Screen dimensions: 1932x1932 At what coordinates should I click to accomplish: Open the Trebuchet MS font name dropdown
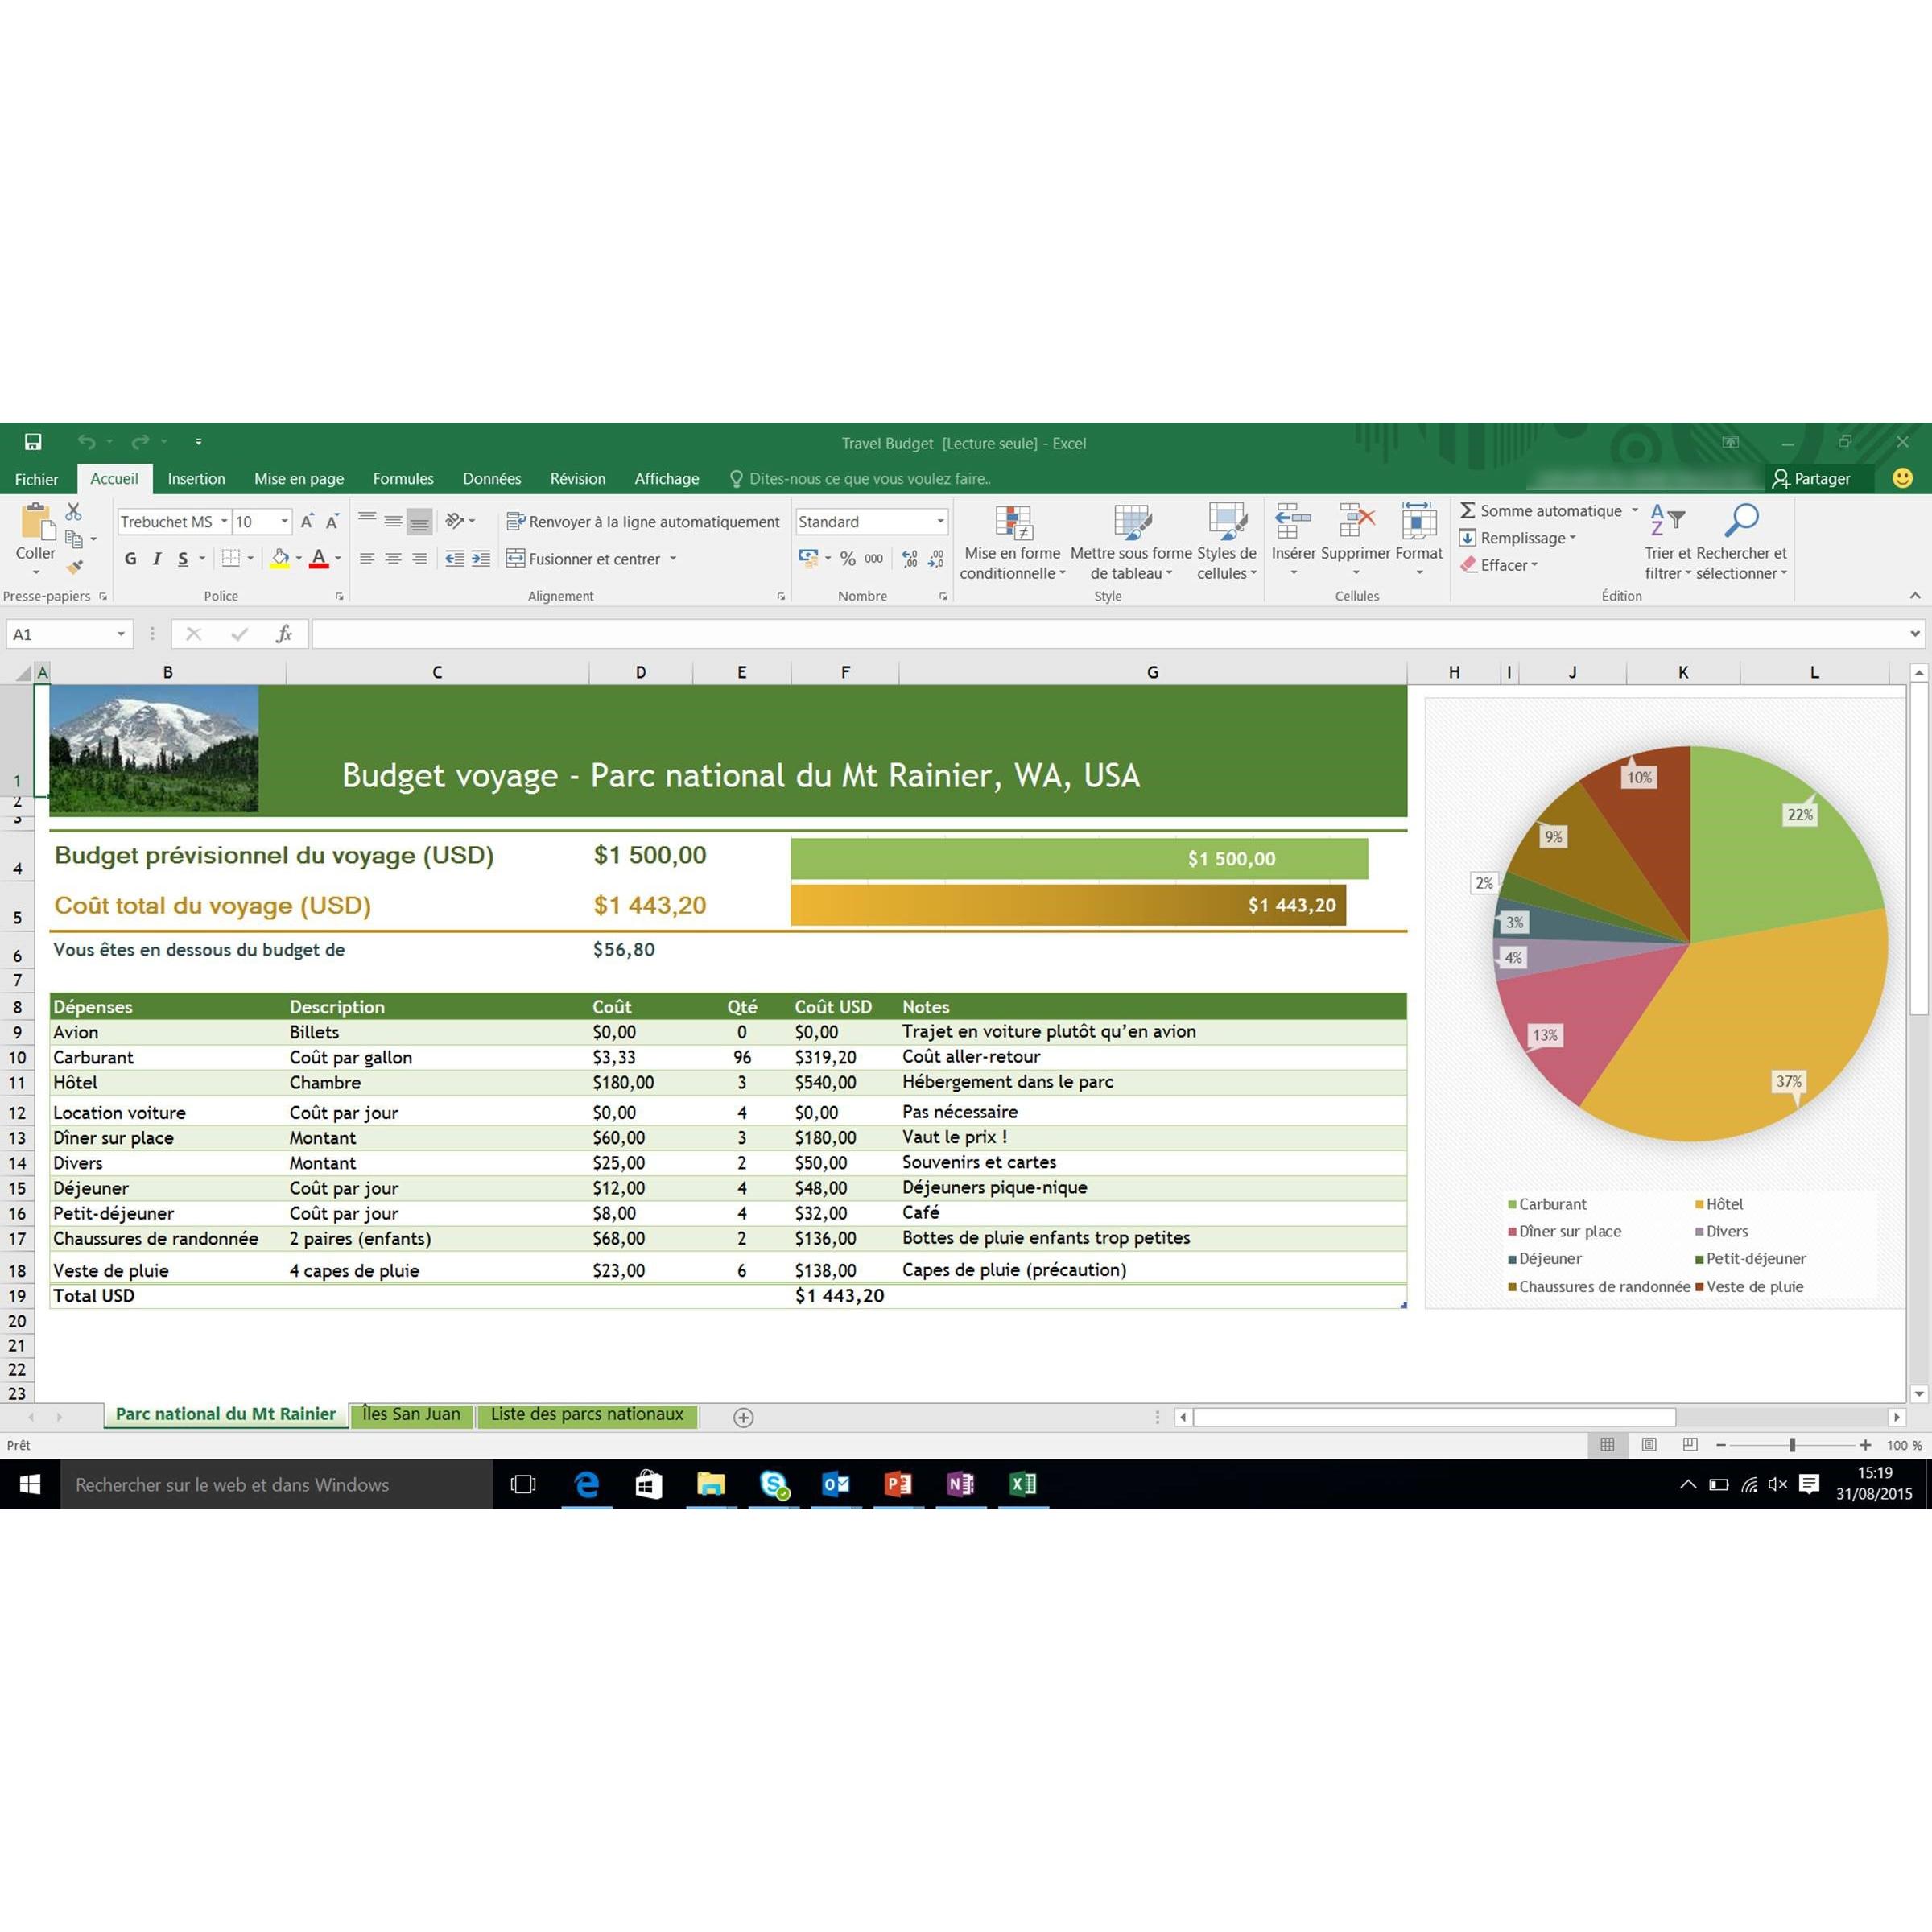click(224, 521)
